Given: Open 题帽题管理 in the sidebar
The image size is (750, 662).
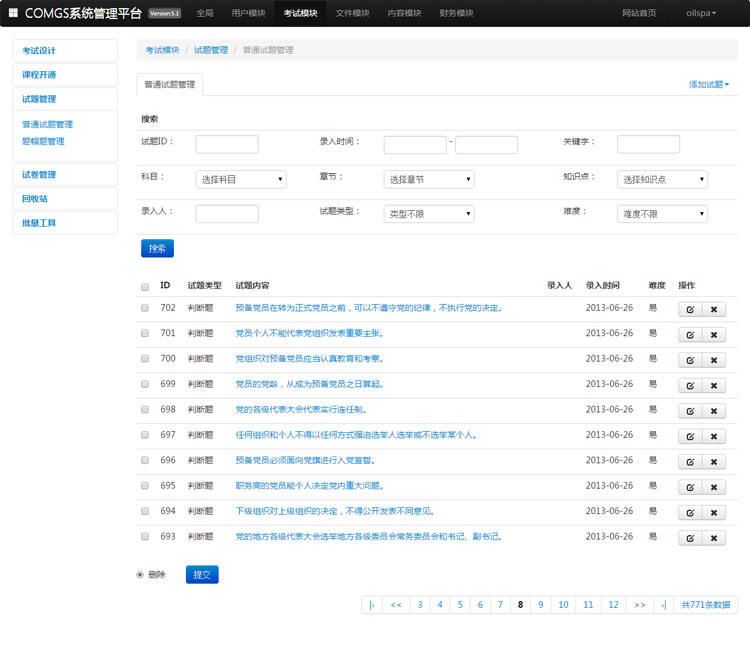Looking at the screenshot, I should coord(43,141).
